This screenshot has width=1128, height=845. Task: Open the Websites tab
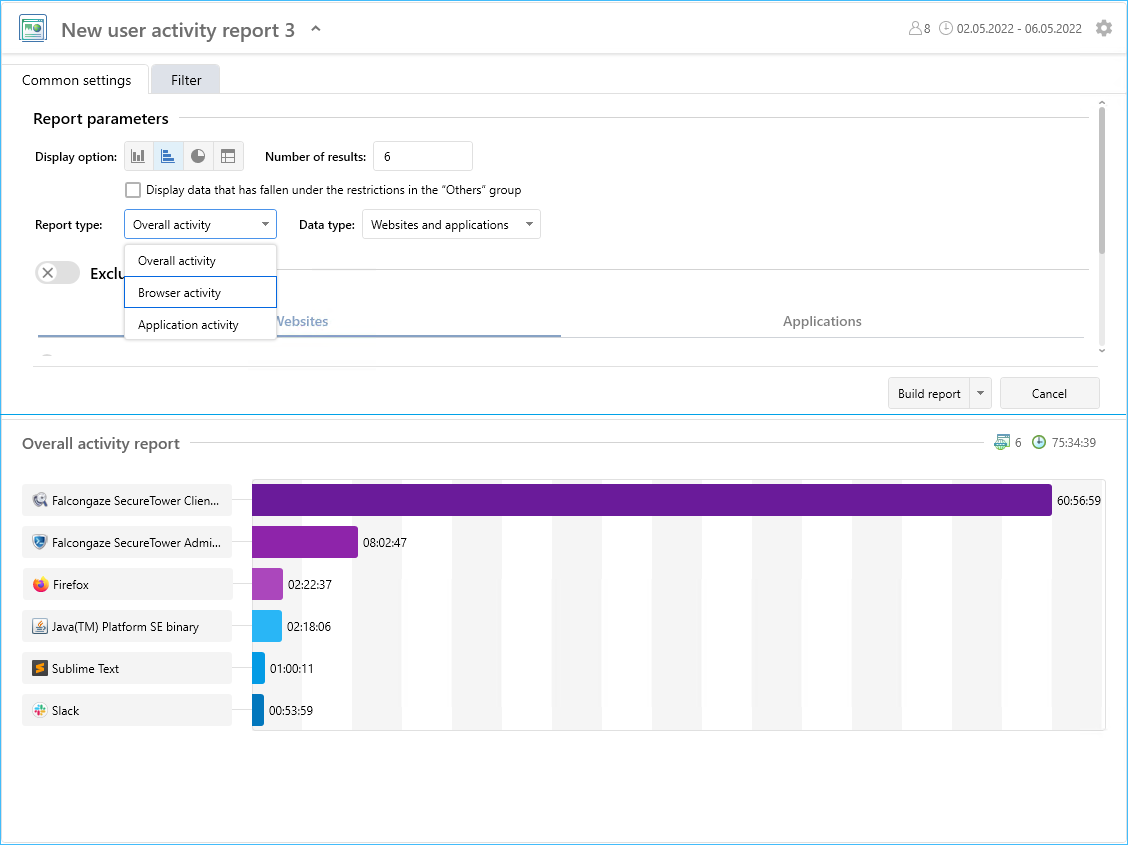click(302, 321)
